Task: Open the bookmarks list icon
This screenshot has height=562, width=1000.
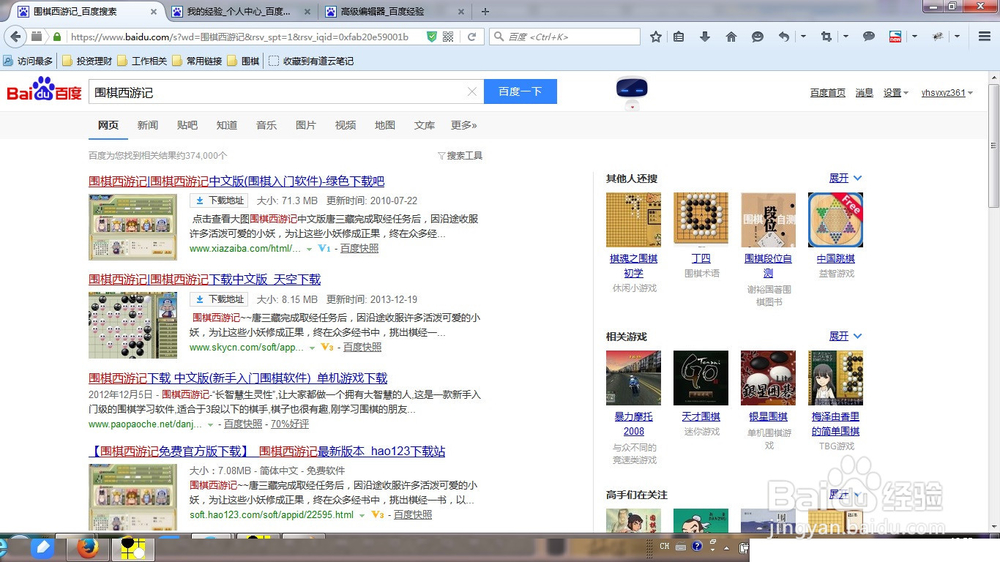Action: tap(679, 37)
